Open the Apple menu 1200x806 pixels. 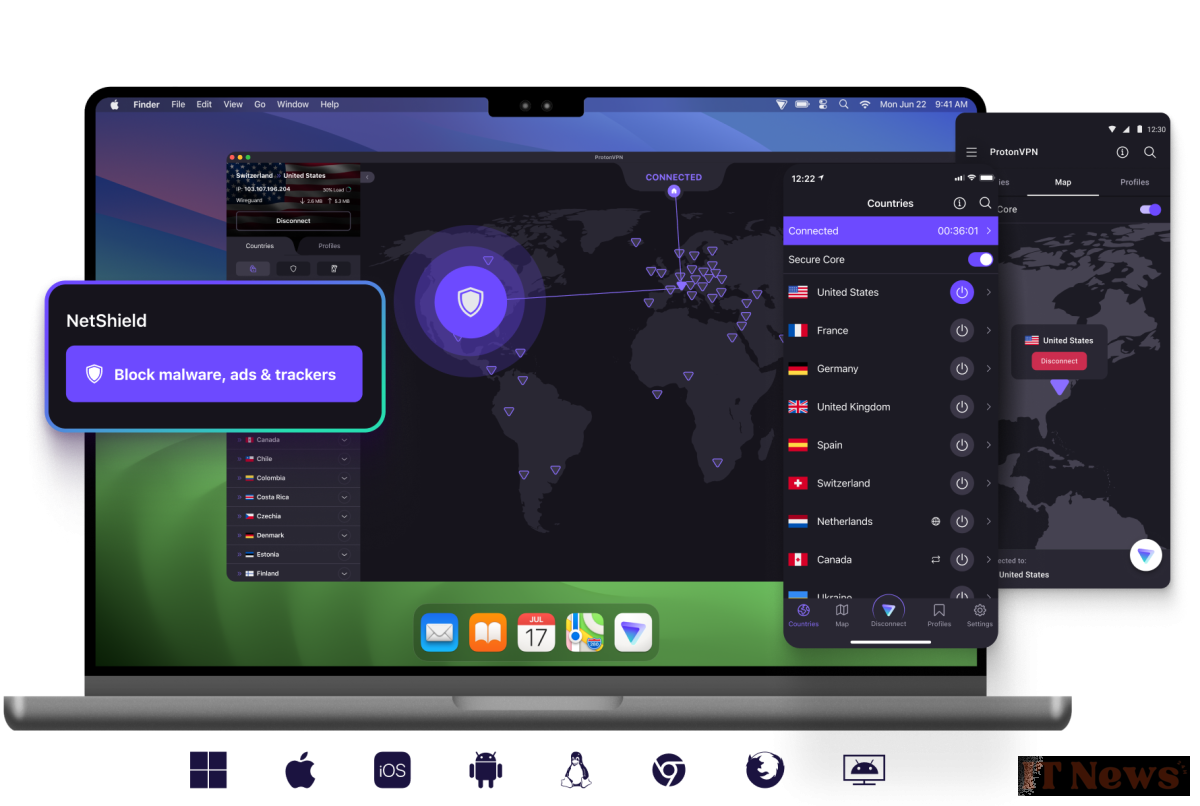tap(115, 104)
